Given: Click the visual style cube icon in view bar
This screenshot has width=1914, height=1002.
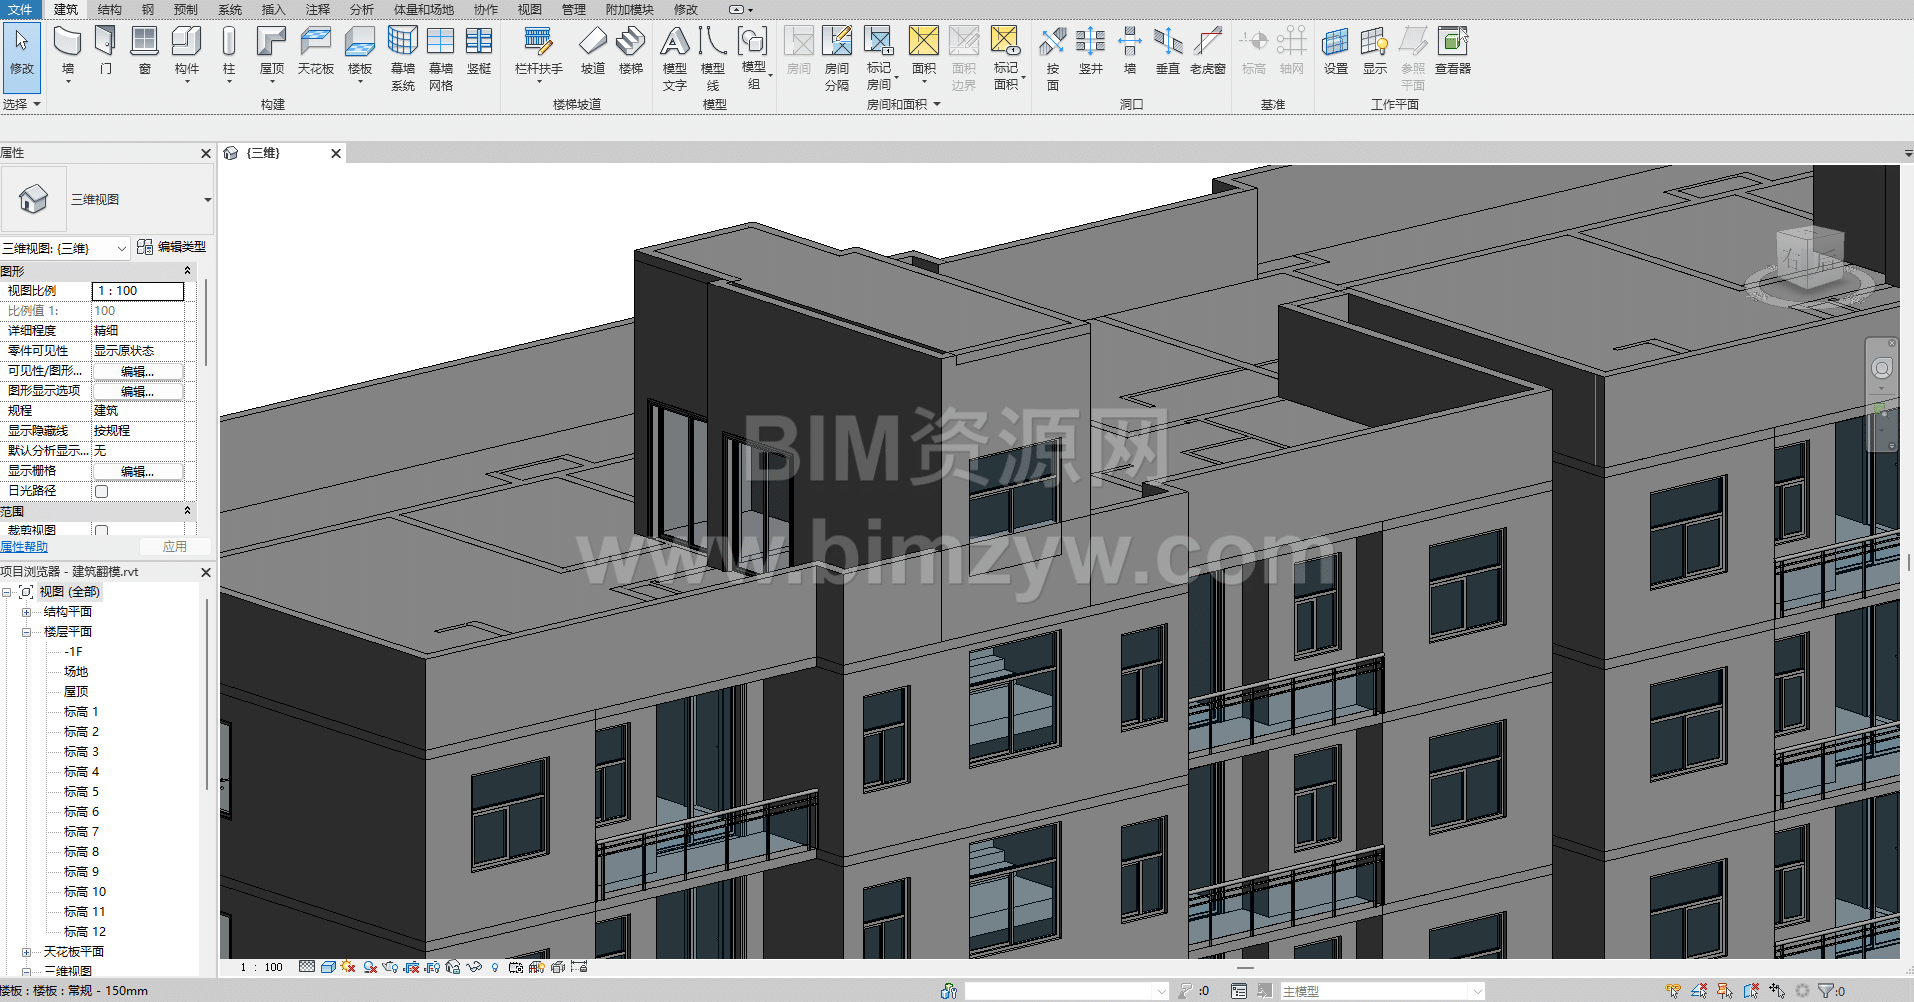Looking at the screenshot, I should (328, 967).
